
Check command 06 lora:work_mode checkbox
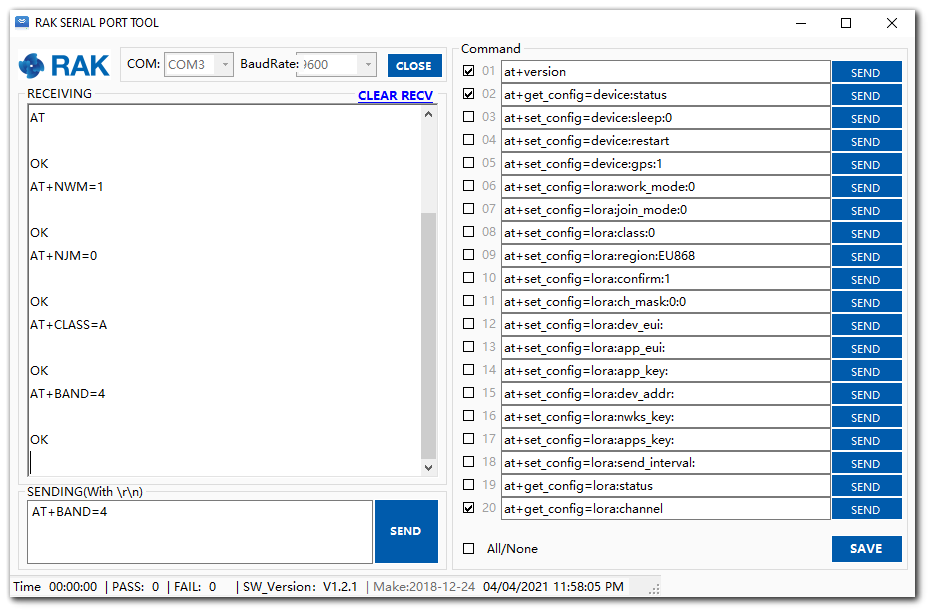[469, 186]
